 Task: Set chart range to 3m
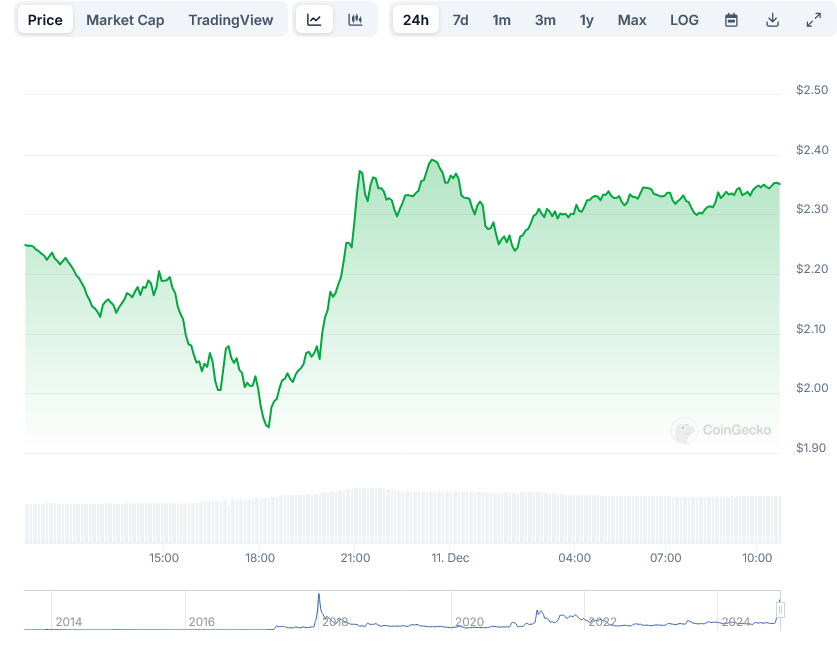pos(545,20)
